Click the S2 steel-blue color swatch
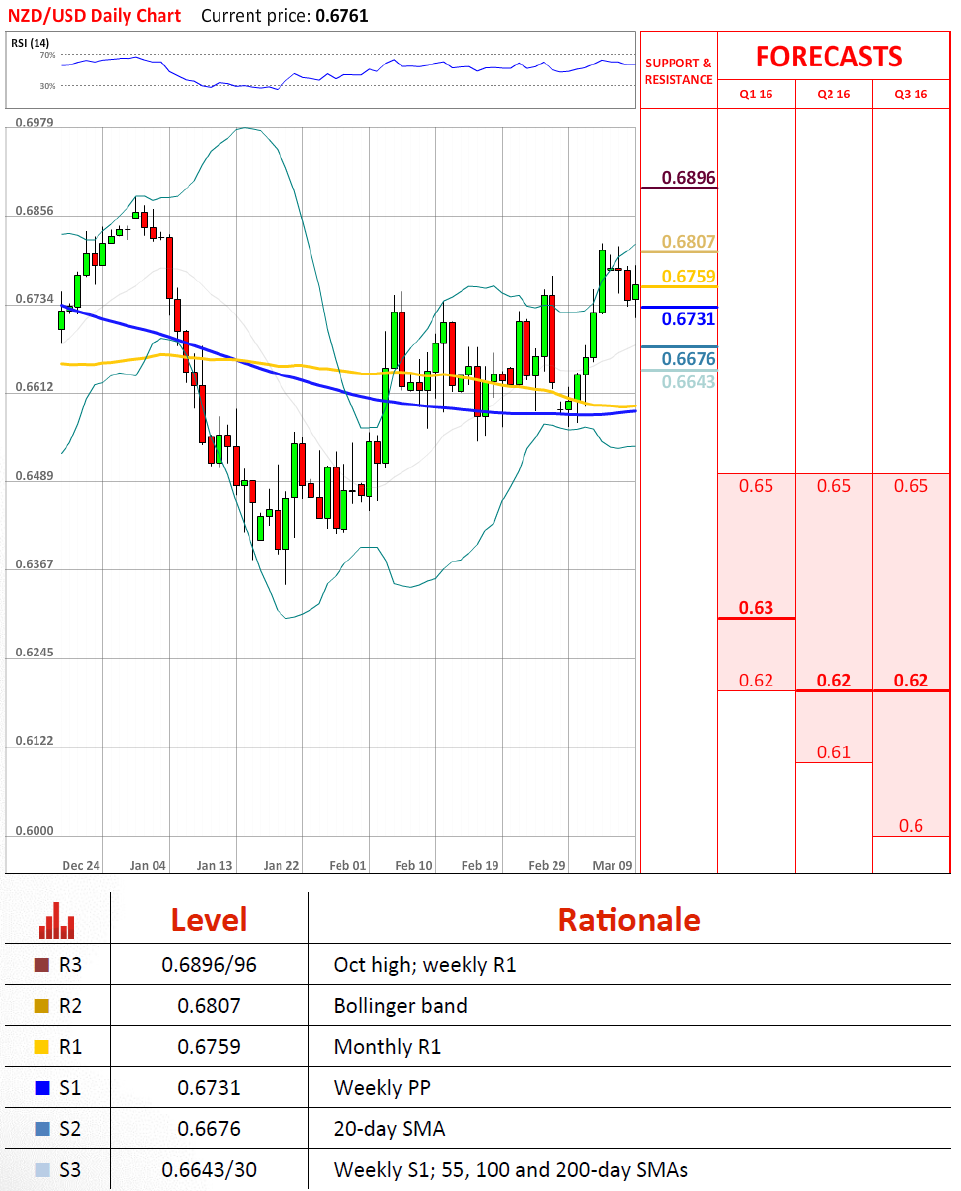961x1191 pixels. [43, 1129]
